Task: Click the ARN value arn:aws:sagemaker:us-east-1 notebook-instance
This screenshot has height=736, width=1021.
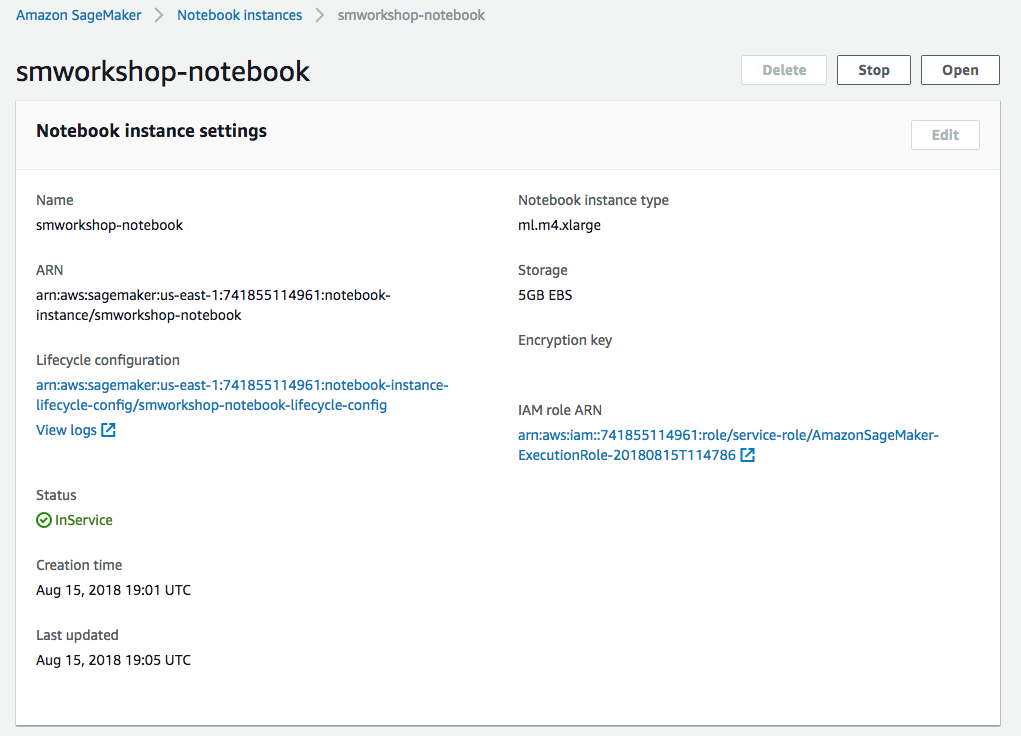Action: pyautogui.click(x=213, y=305)
